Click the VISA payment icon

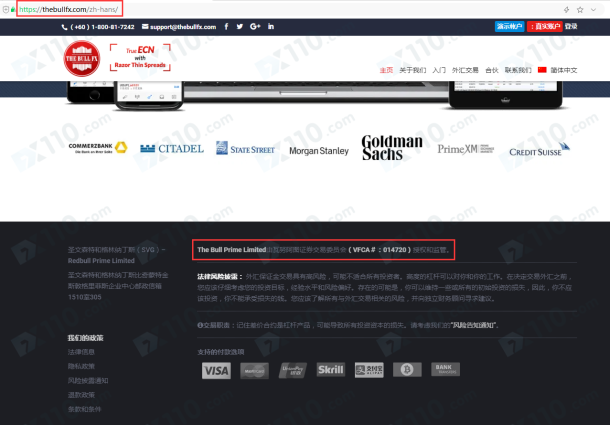tap(216, 371)
